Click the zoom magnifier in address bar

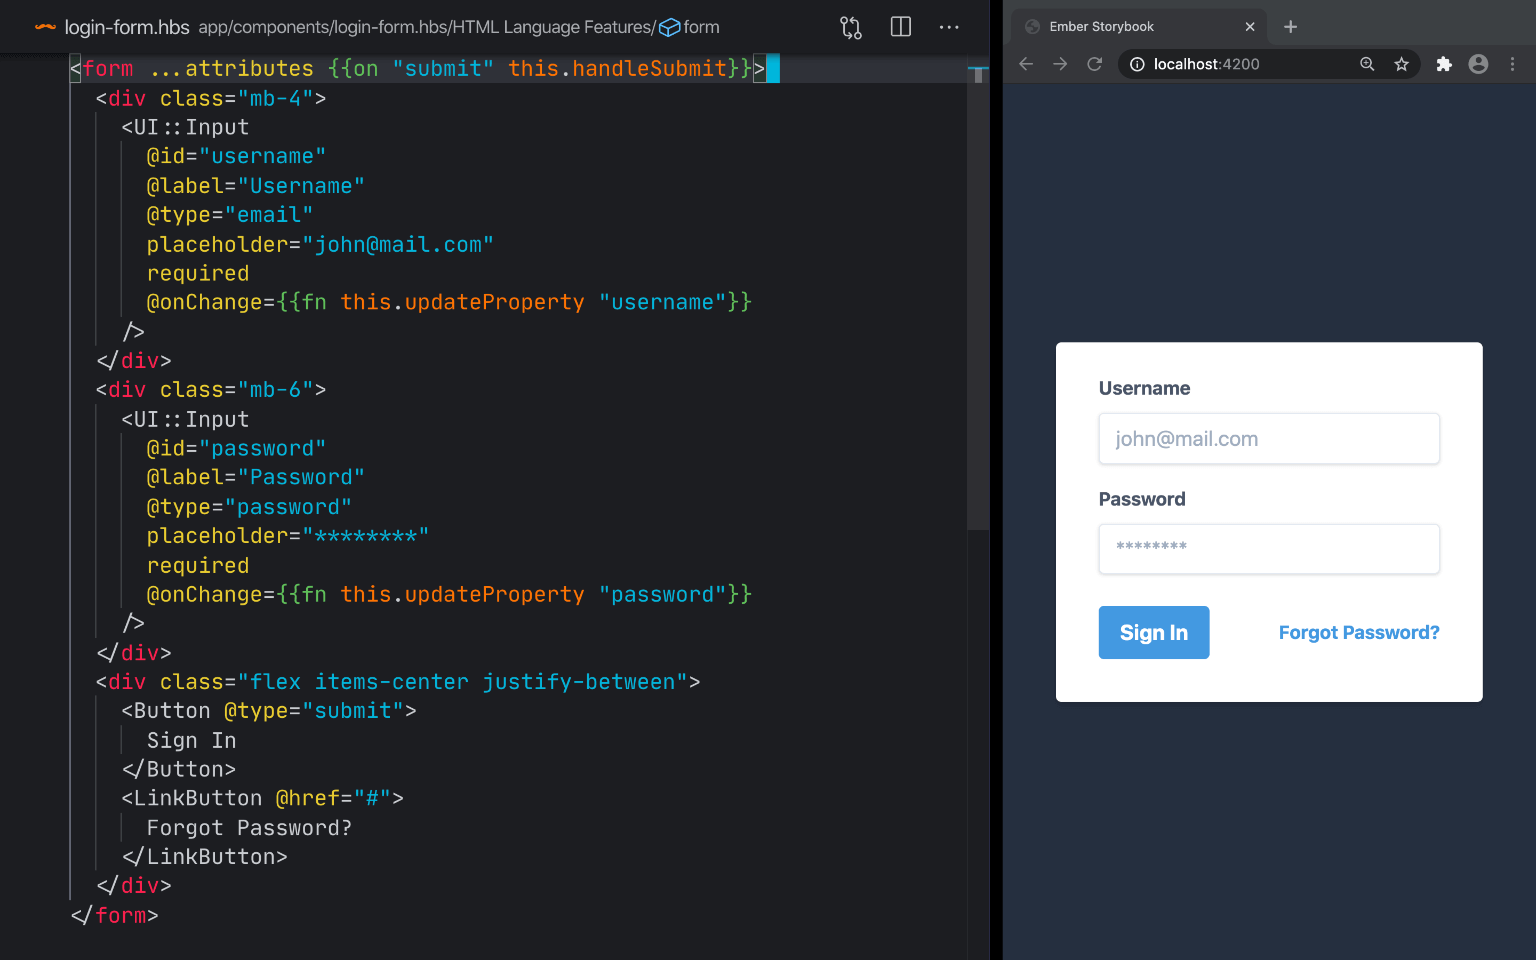coord(1366,63)
